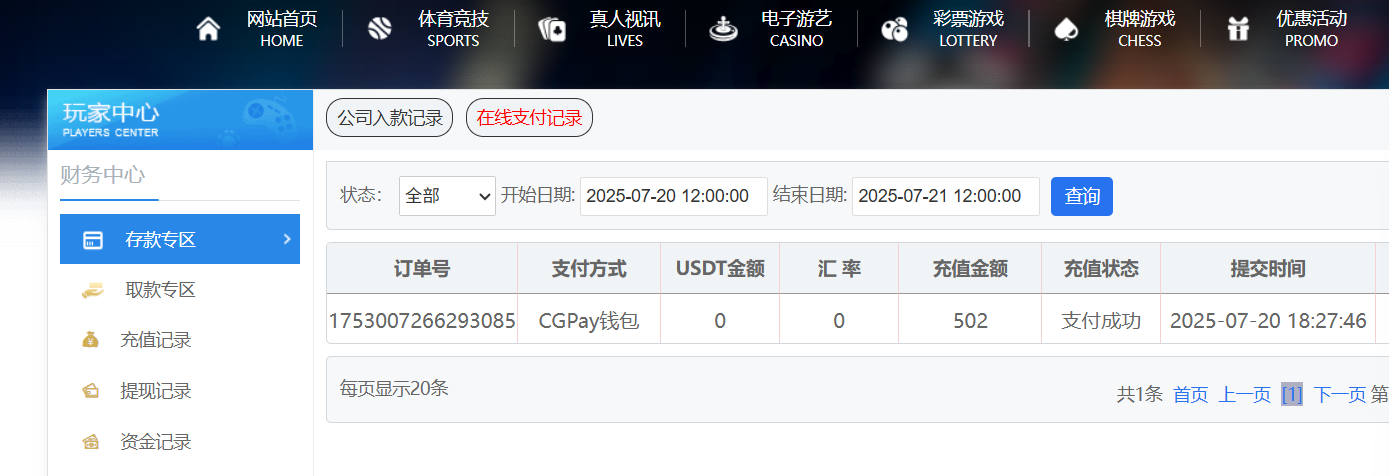
Task: Click the hand-with-cash icon beside 取款专区
Action: 92,290
